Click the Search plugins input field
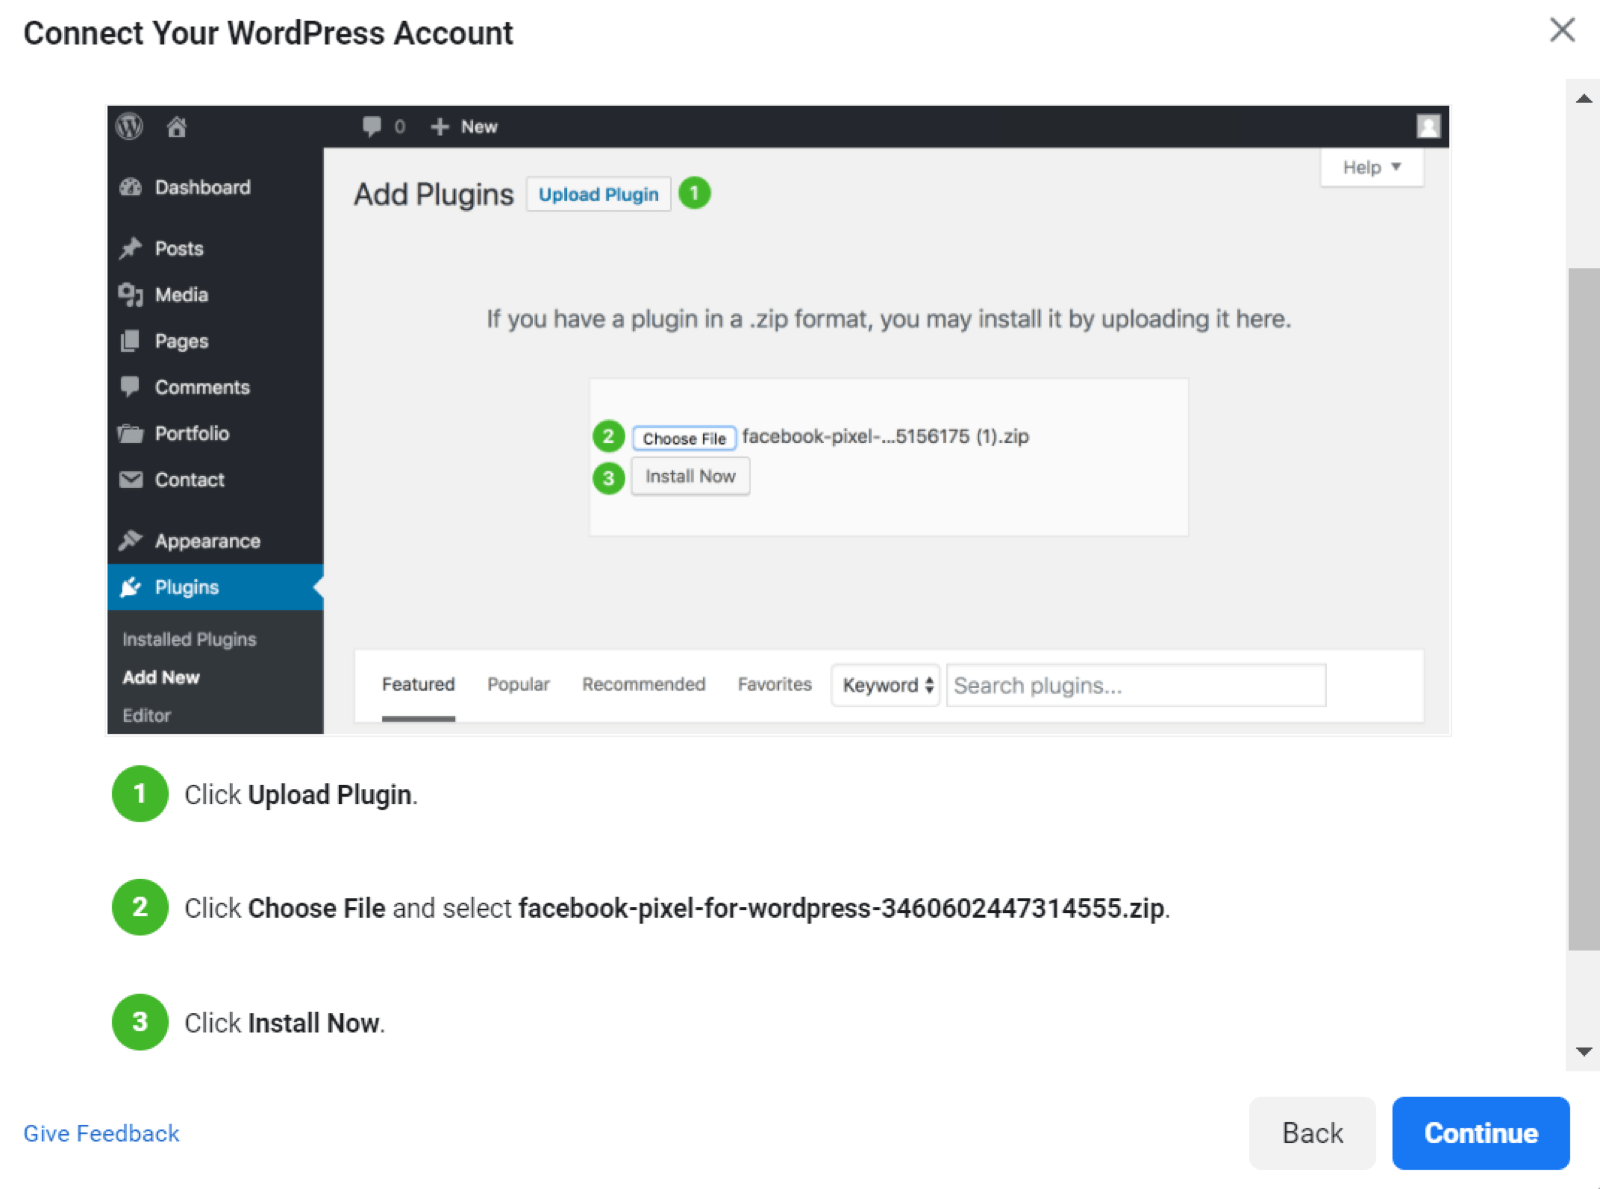This screenshot has width=1600, height=1189. pyautogui.click(x=1135, y=686)
